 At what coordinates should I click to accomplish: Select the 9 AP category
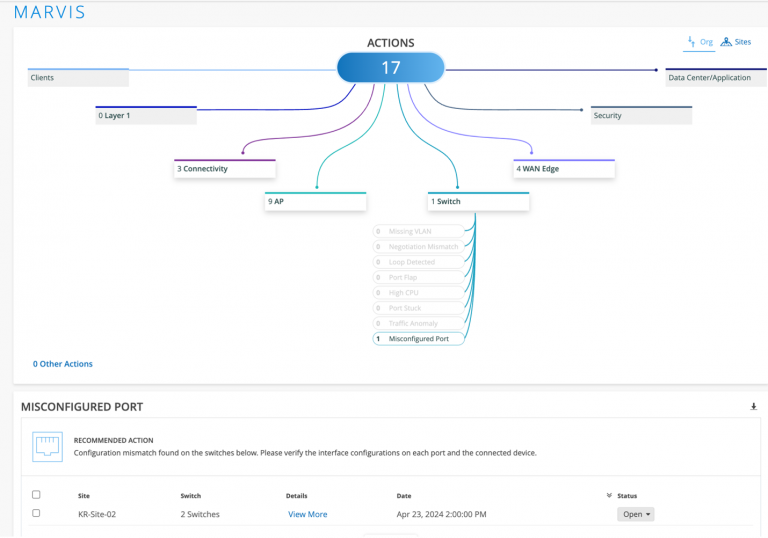(x=315, y=201)
